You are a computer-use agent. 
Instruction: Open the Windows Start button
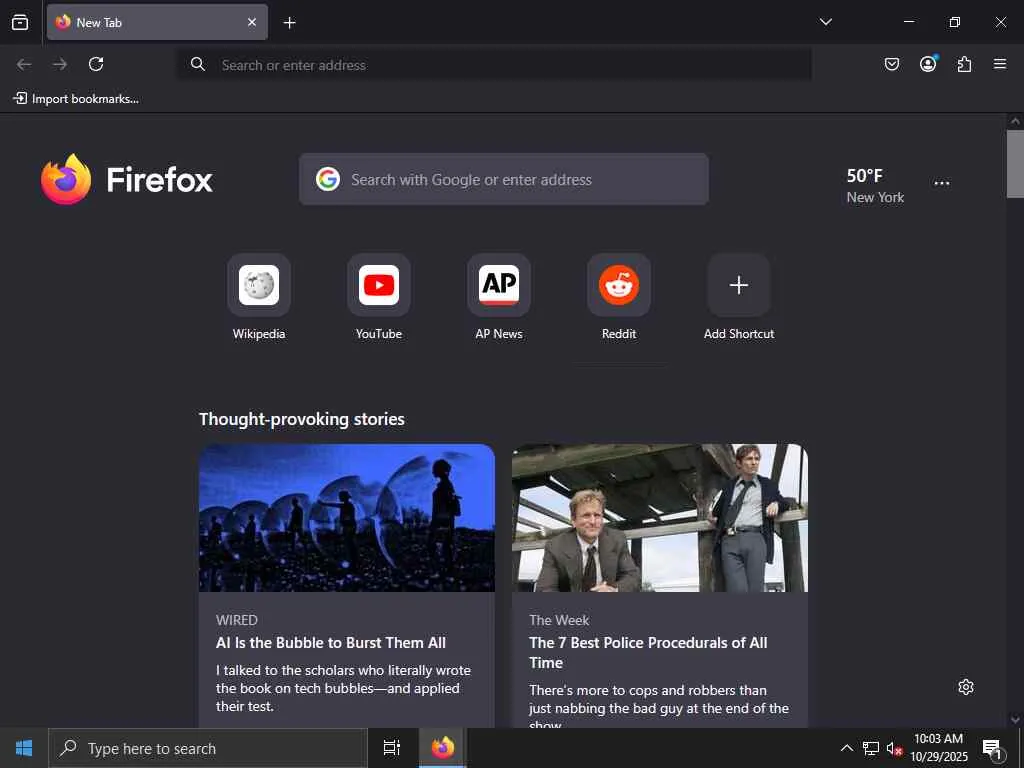pyautogui.click(x=24, y=748)
